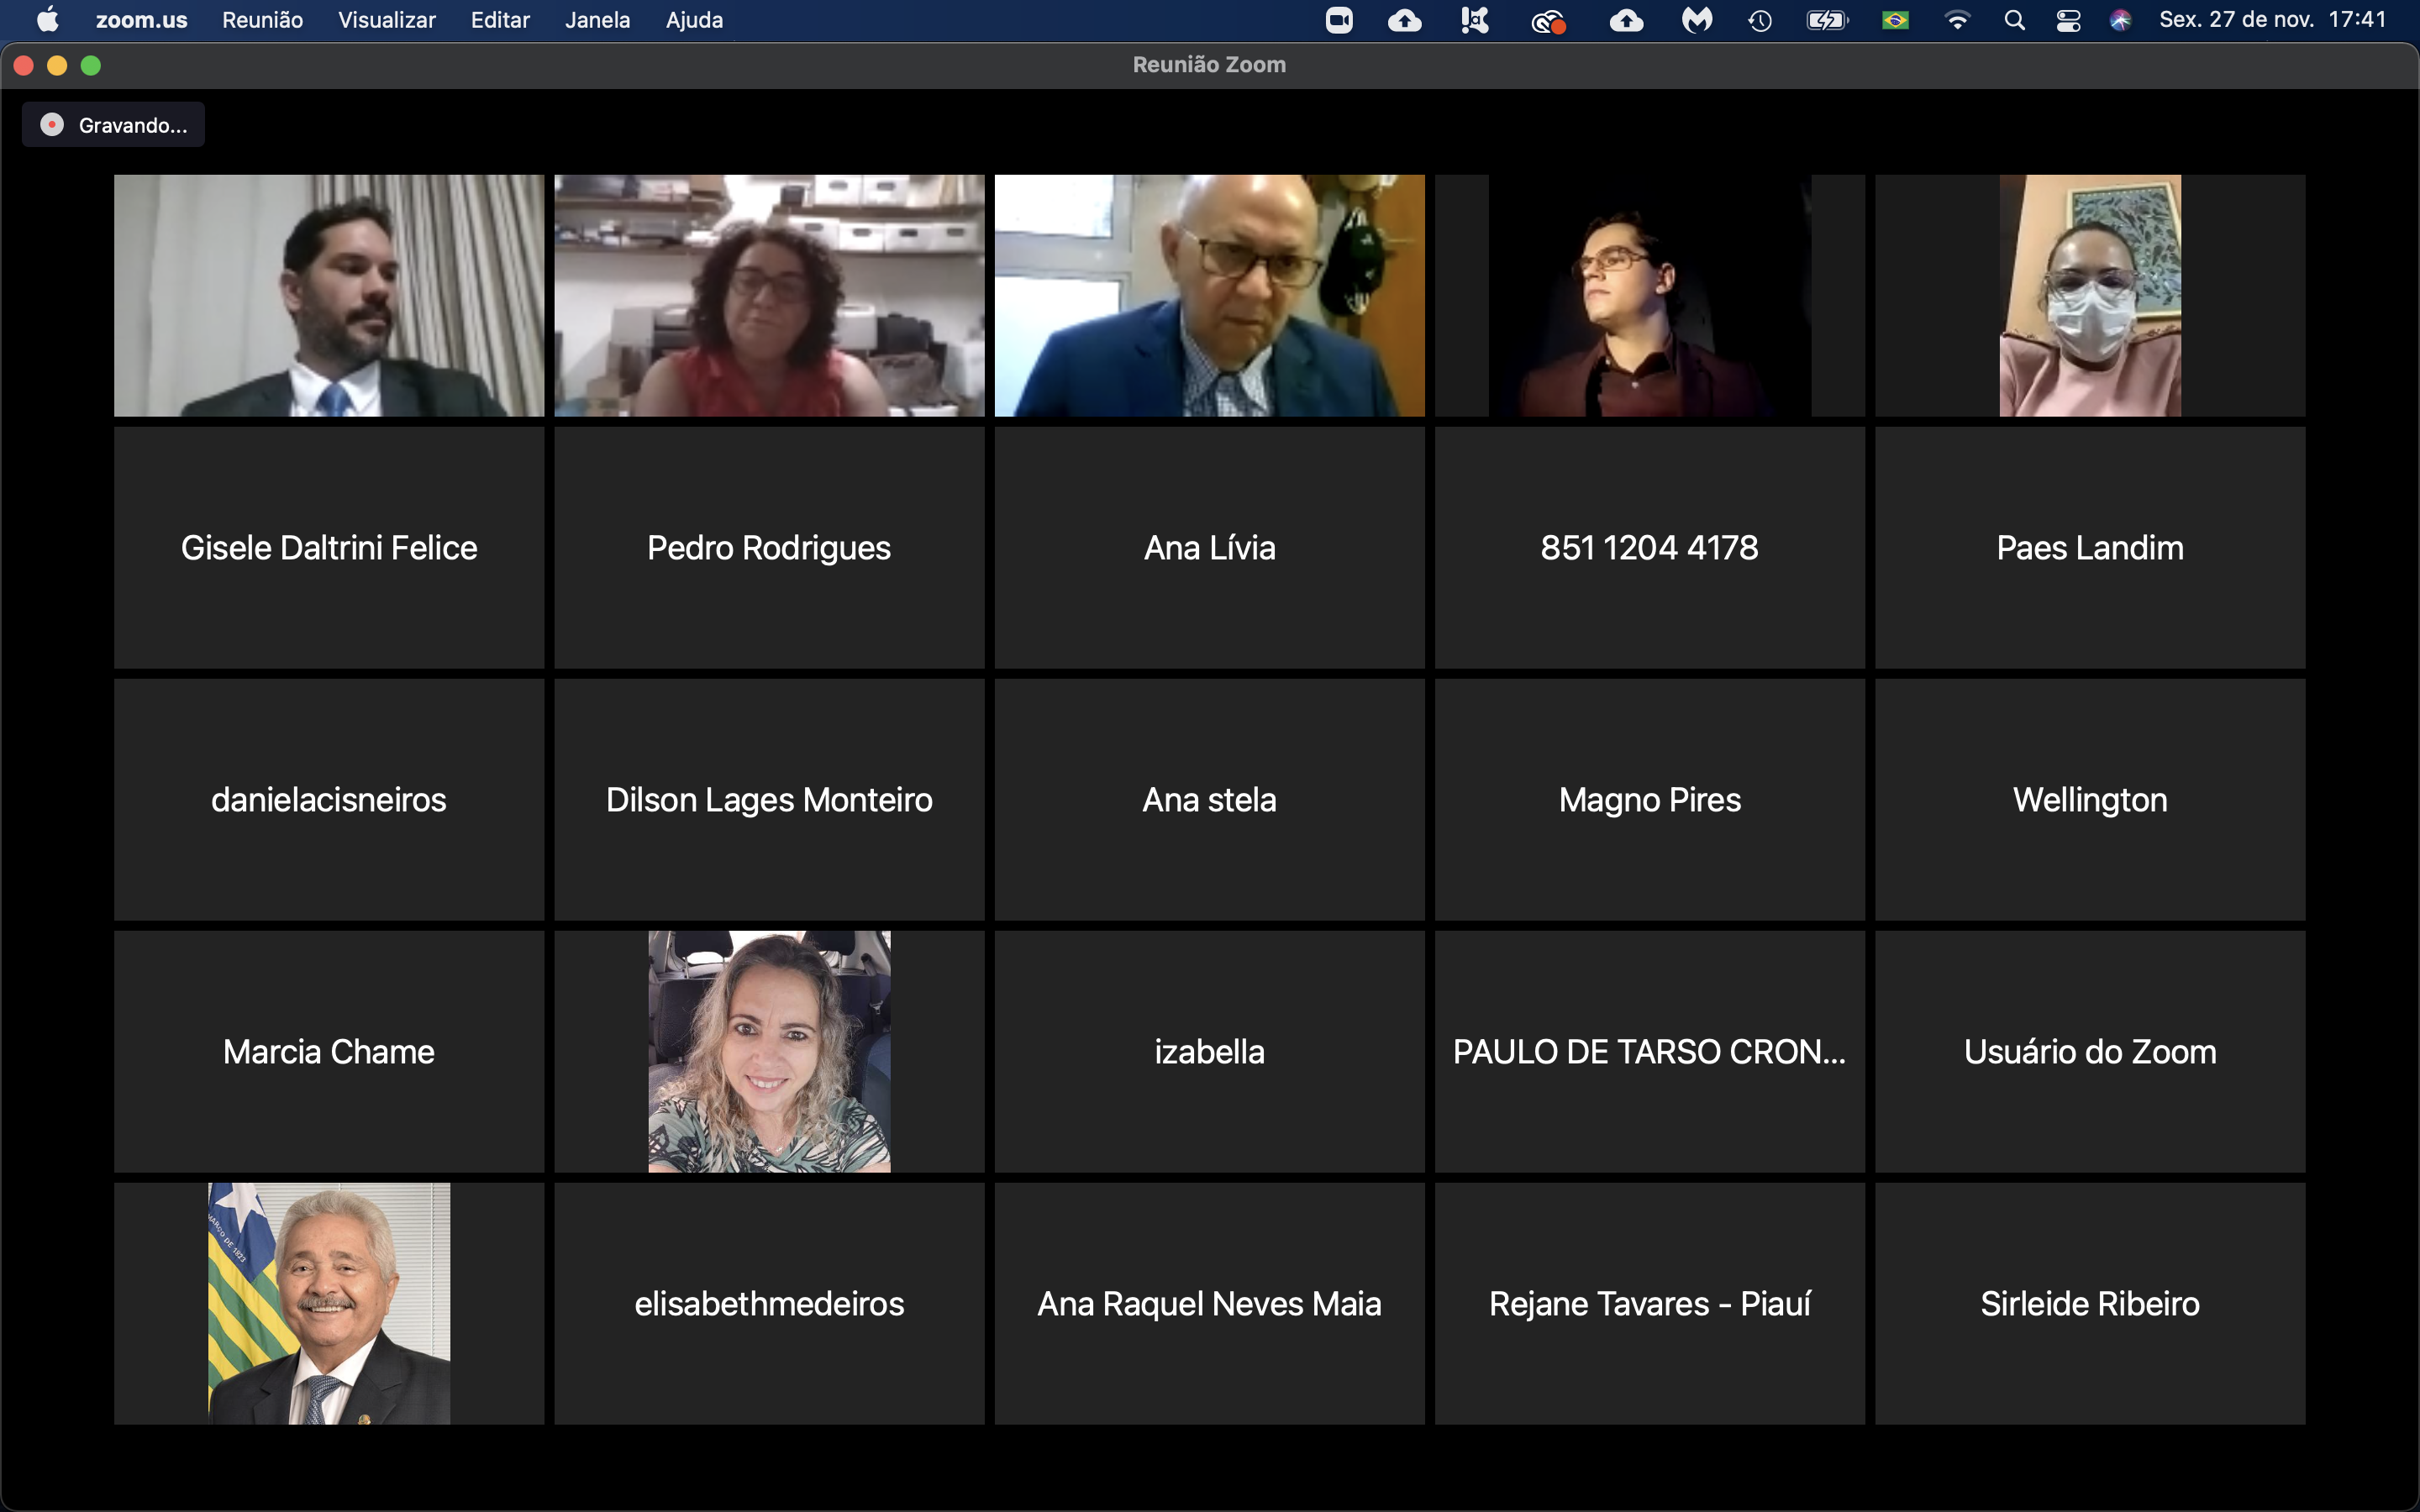
Task: Click the Gravando... recording indicator
Action: [113, 125]
